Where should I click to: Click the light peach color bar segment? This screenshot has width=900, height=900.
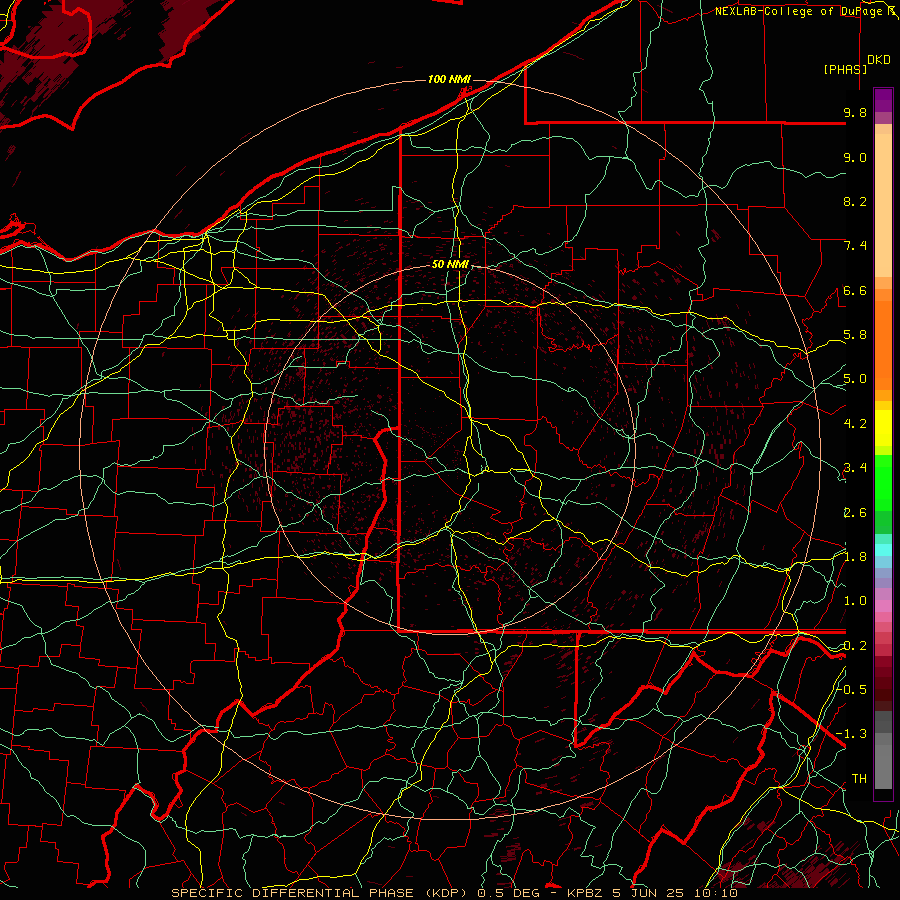[x=883, y=207]
